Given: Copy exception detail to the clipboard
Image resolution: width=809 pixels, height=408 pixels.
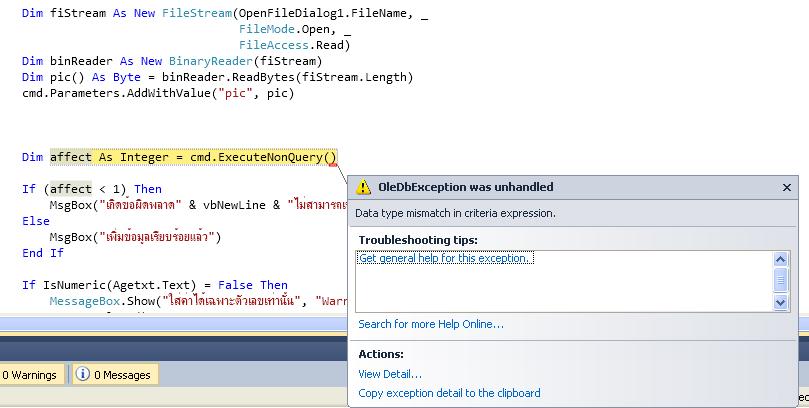Looking at the screenshot, I should (449, 393).
